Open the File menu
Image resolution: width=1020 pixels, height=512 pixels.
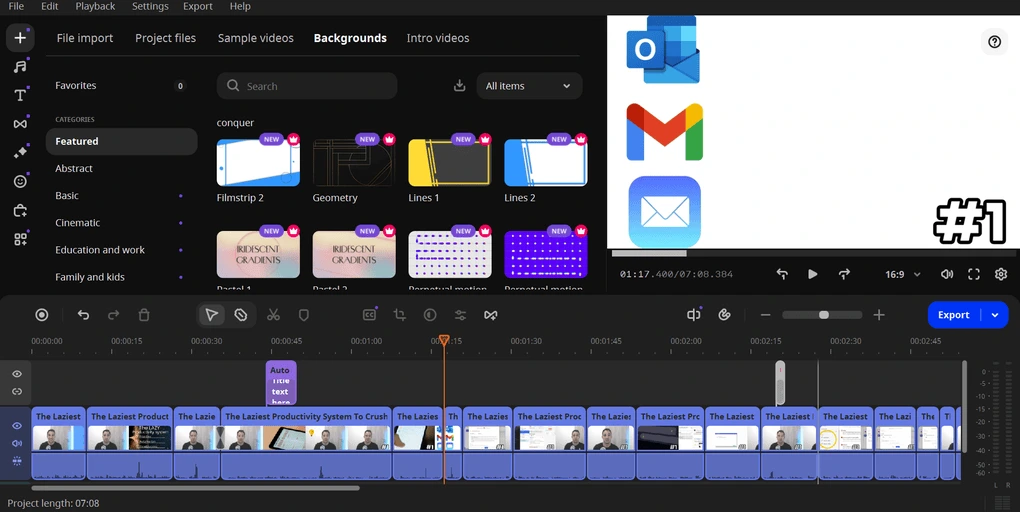tap(16, 6)
